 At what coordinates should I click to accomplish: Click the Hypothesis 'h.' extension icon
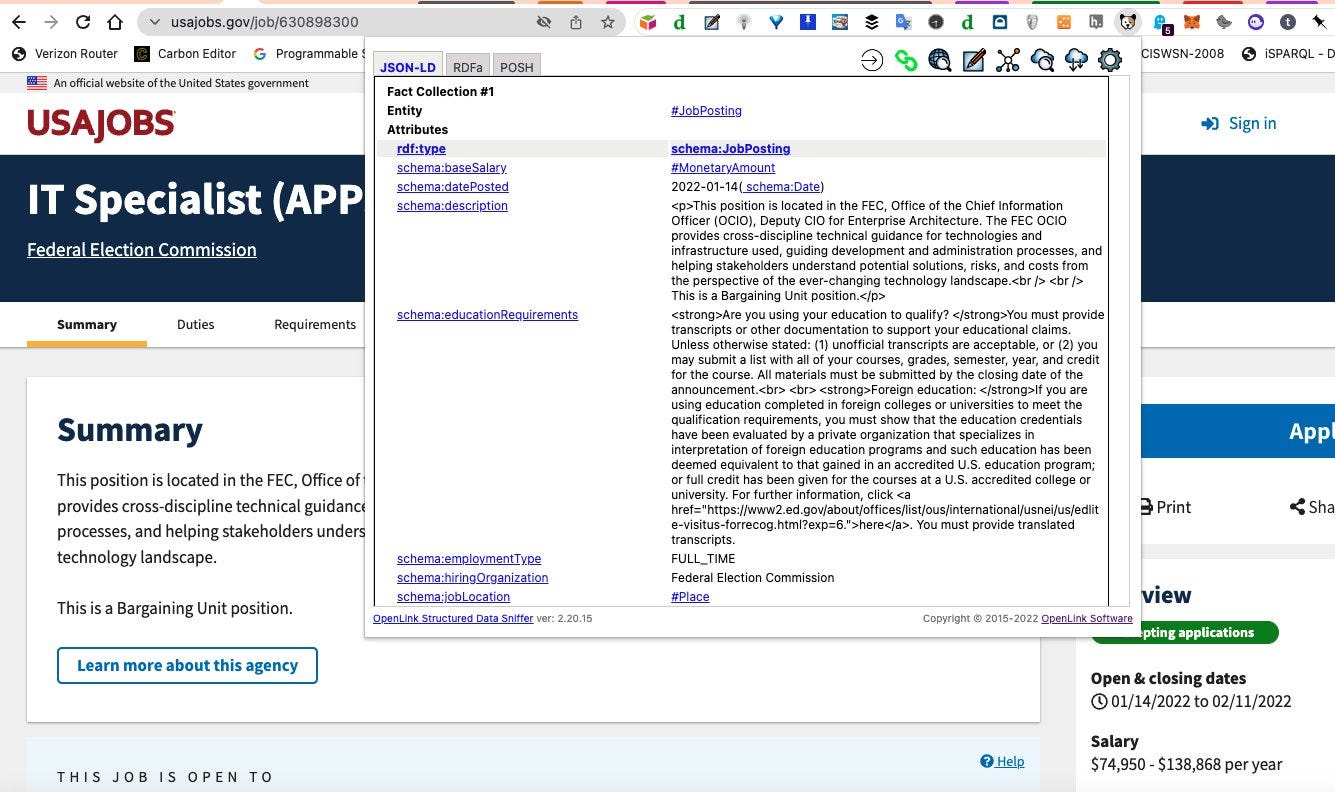point(1096,22)
